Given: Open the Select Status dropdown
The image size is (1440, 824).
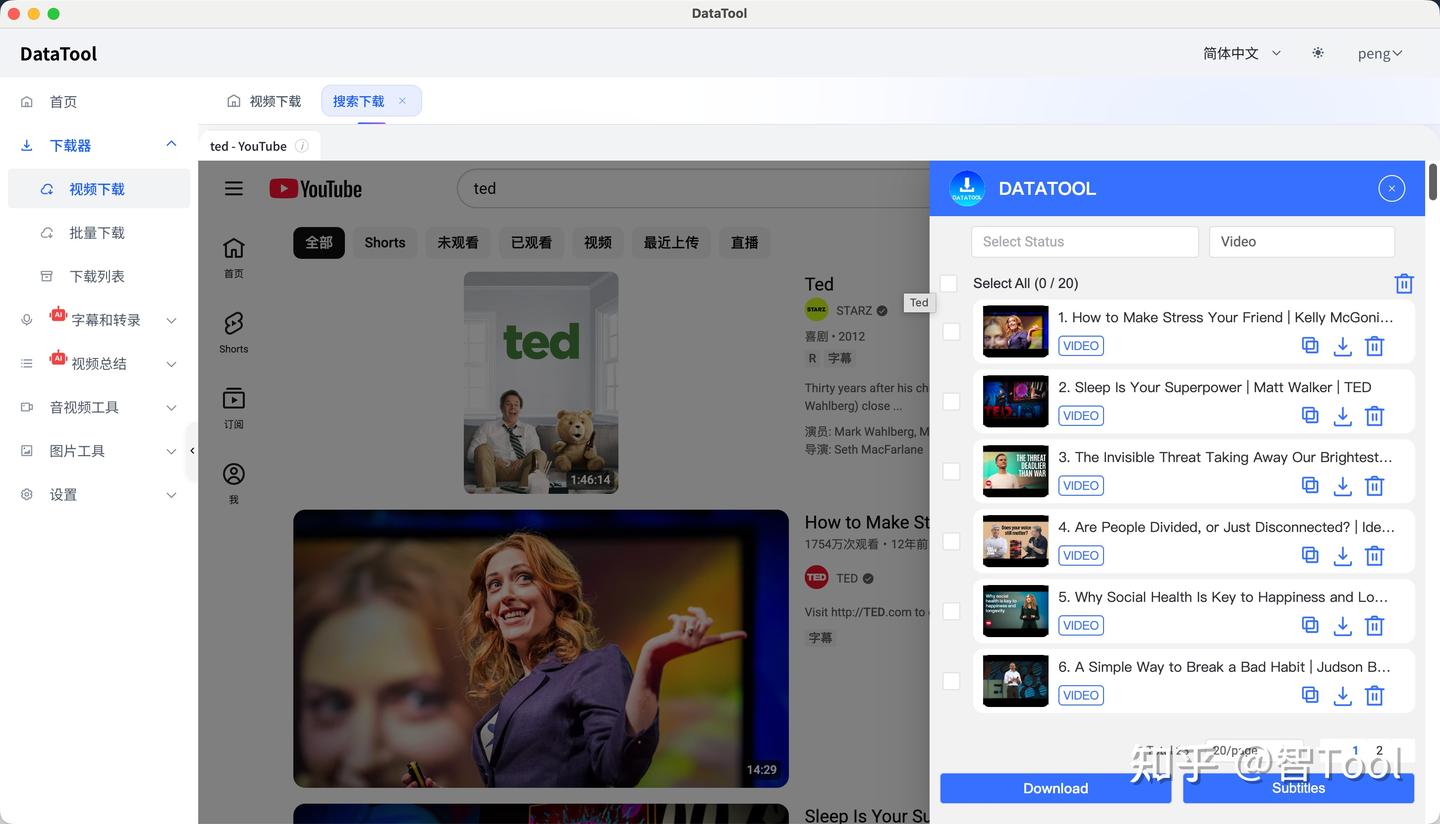Looking at the screenshot, I should point(1085,242).
